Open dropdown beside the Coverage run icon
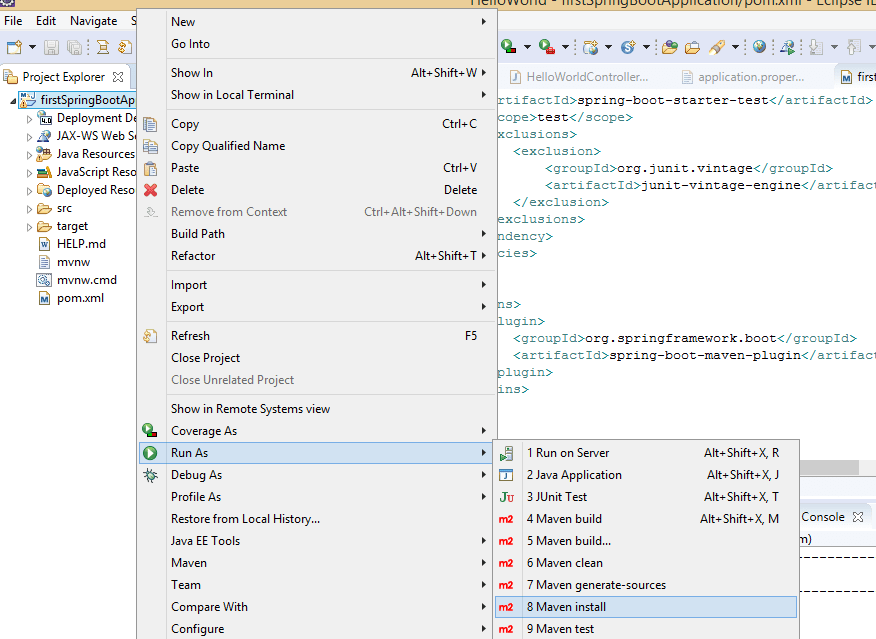Screen dimensions: 876x639 (527, 47)
